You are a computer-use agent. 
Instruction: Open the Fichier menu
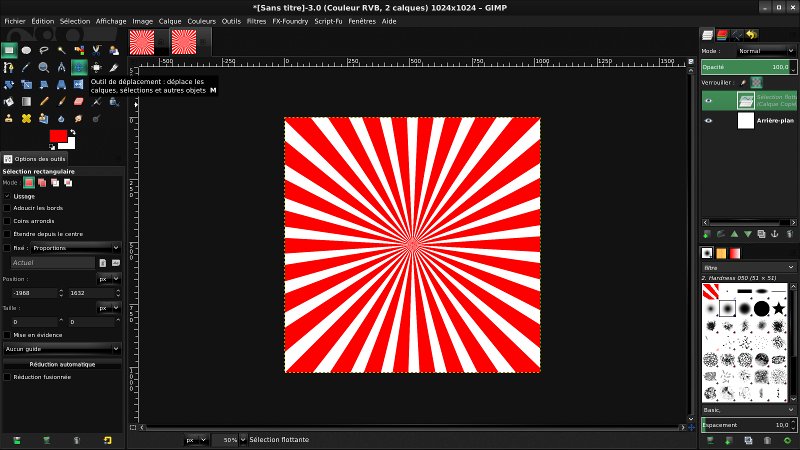click(15, 21)
